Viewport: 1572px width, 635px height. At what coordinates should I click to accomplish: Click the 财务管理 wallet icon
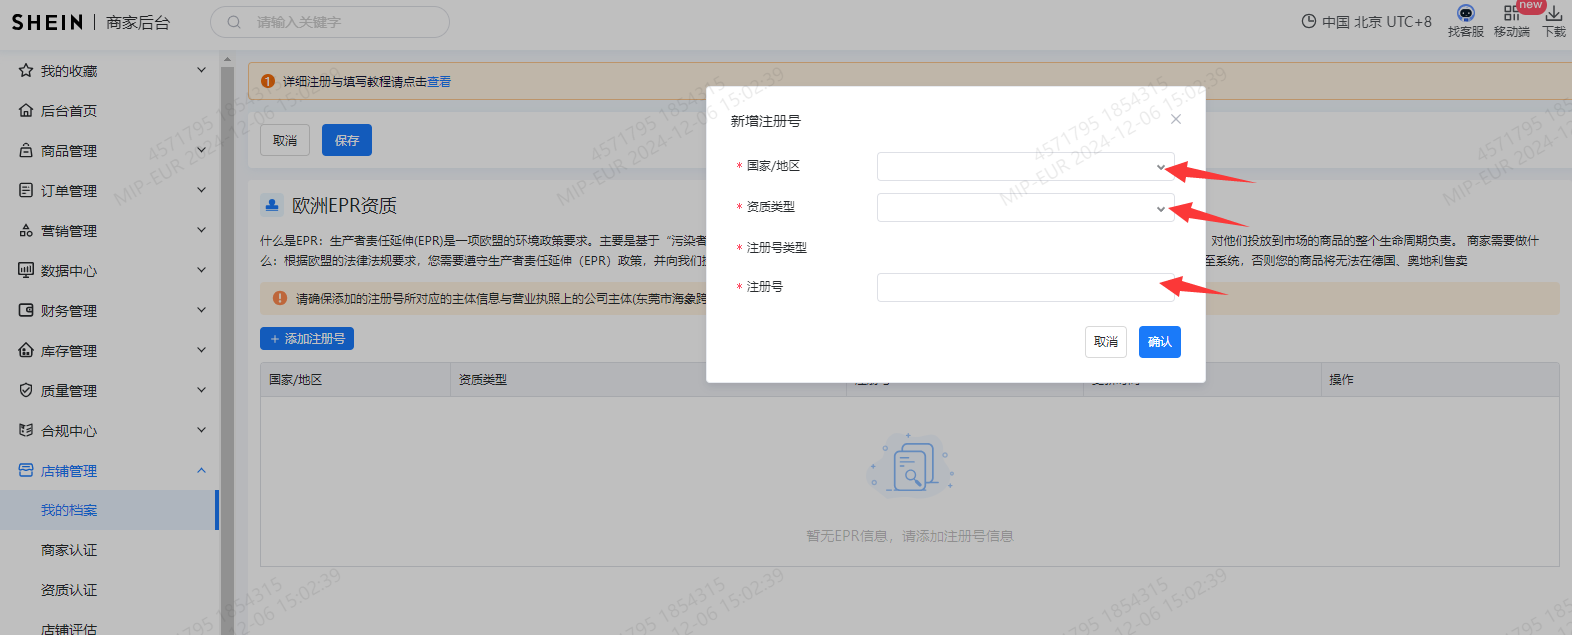click(x=26, y=311)
